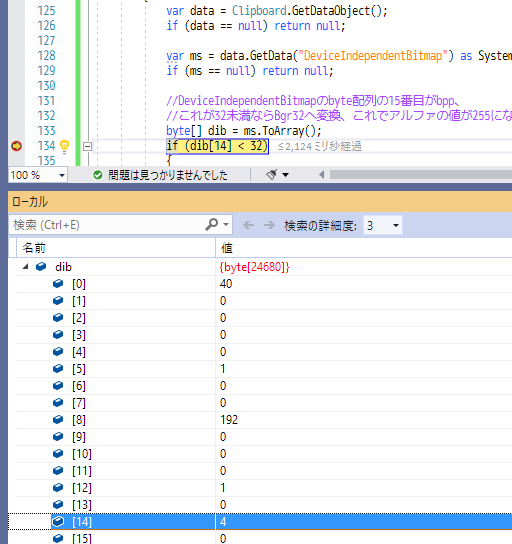
Task: Select the dib variable row
Action: [x=264, y=267]
